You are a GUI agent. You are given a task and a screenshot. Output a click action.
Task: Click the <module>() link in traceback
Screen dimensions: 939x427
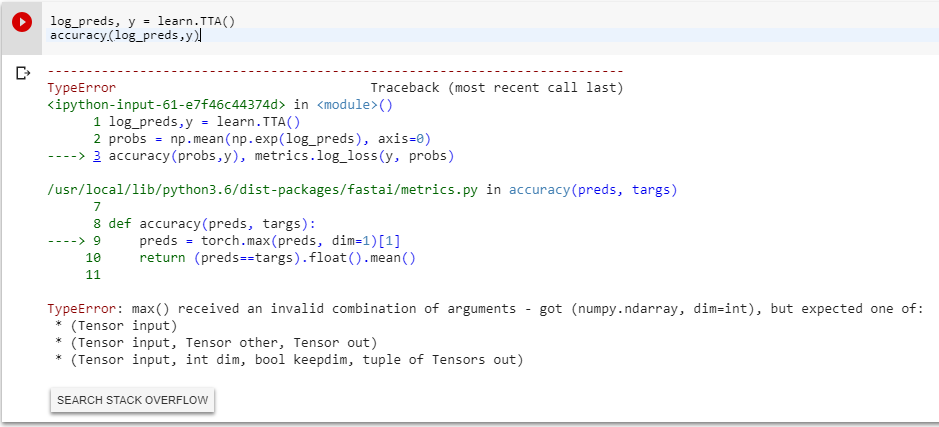(354, 104)
